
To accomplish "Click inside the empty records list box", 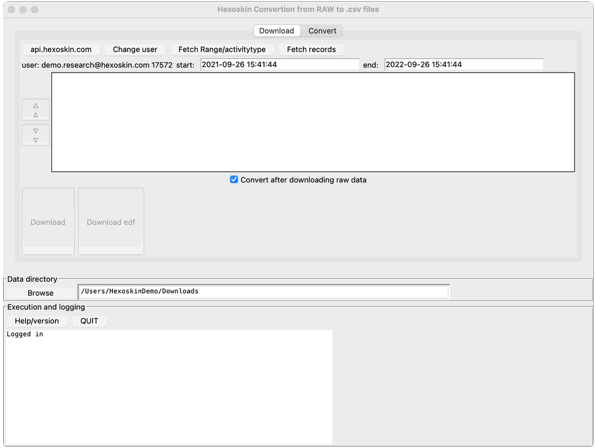I will (313, 122).
